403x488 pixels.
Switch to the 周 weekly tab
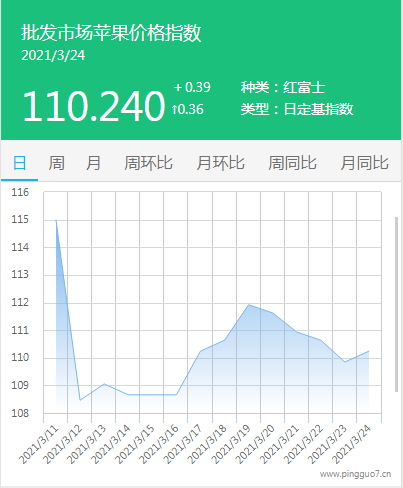[56, 163]
